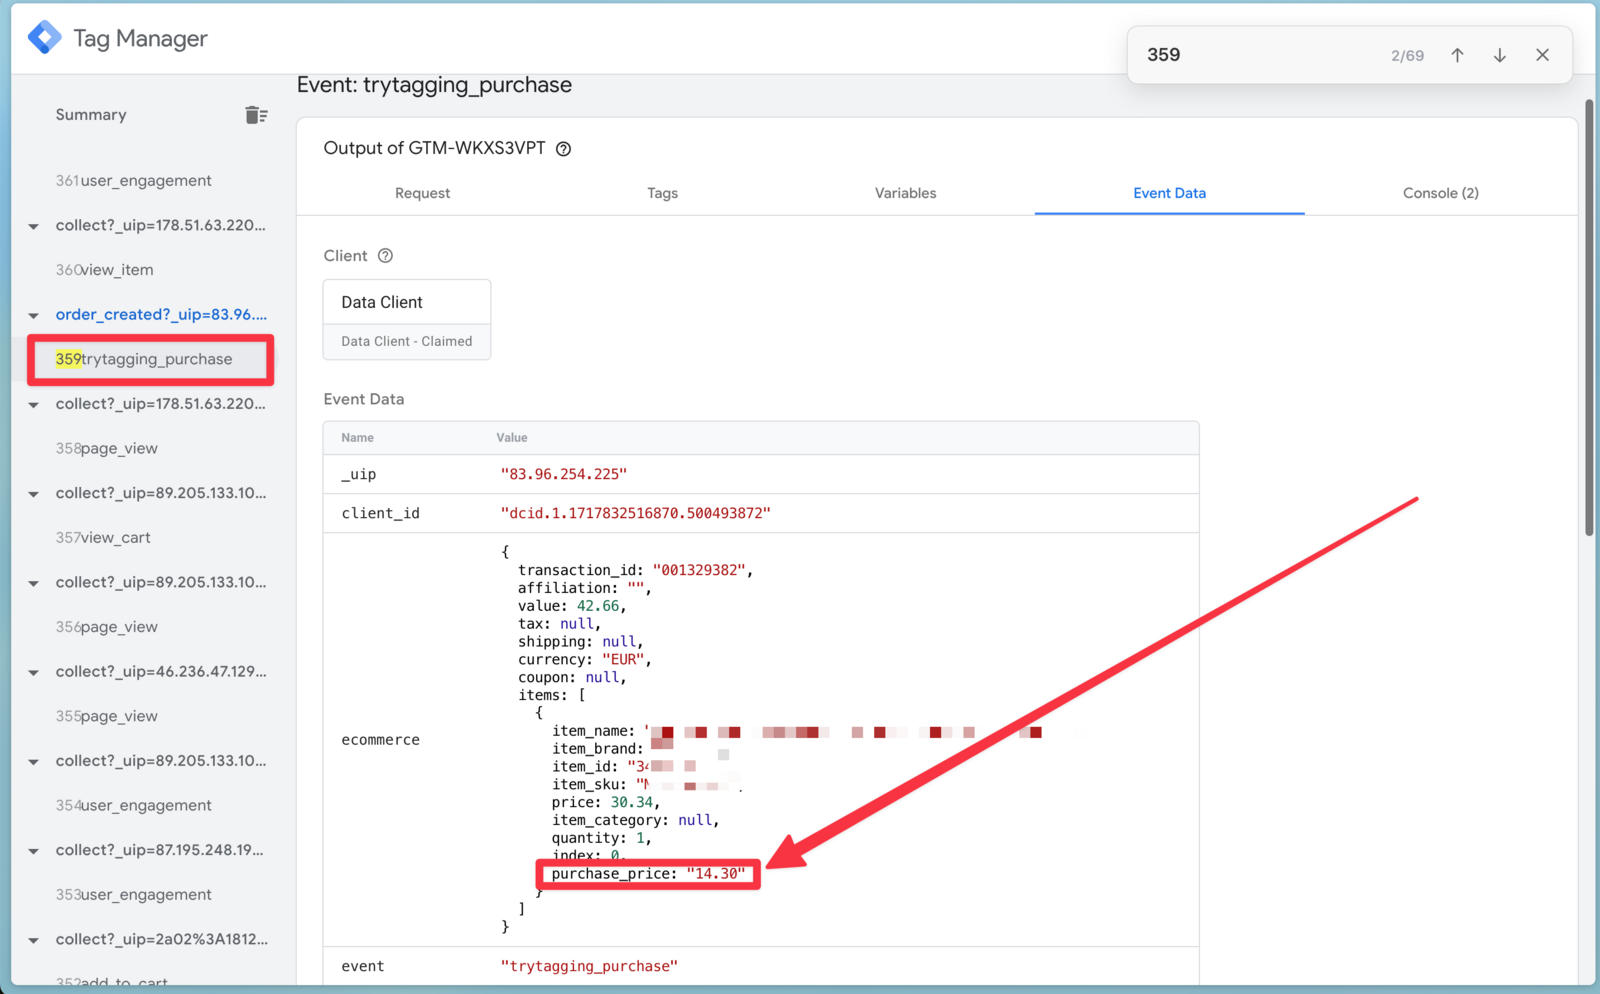
Task: Collapse the collect?_uip=2a02%3A1812 request group
Action: pyautogui.click(x=34, y=940)
